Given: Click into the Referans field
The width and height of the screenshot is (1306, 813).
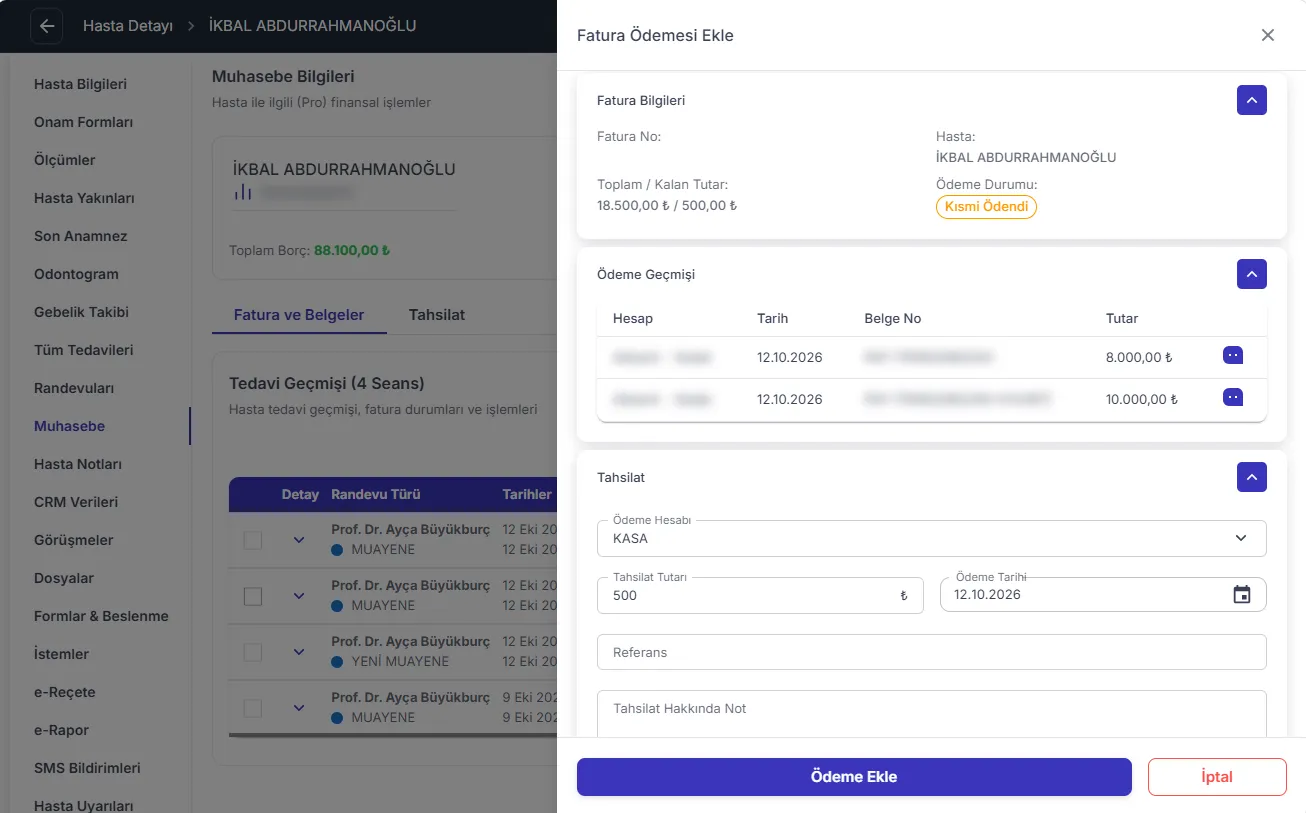Looking at the screenshot, I should pos(932,652).
